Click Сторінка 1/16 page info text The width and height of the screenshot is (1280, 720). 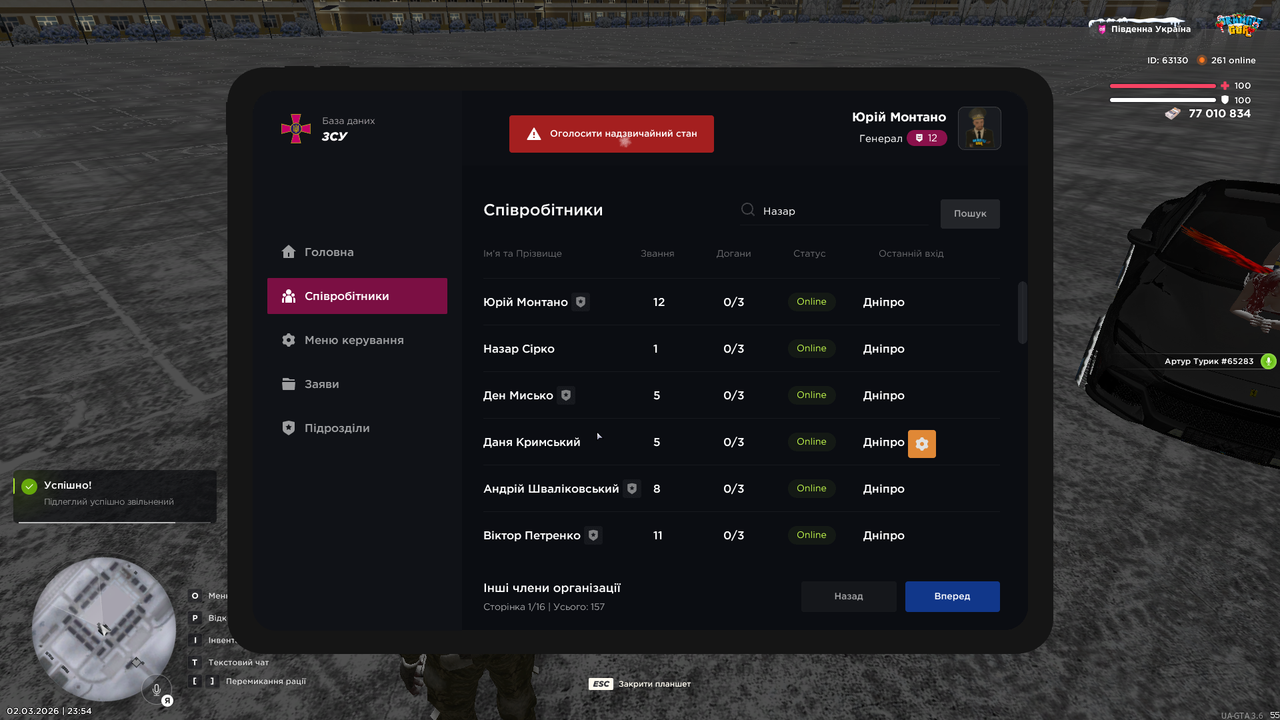[544, 607]
